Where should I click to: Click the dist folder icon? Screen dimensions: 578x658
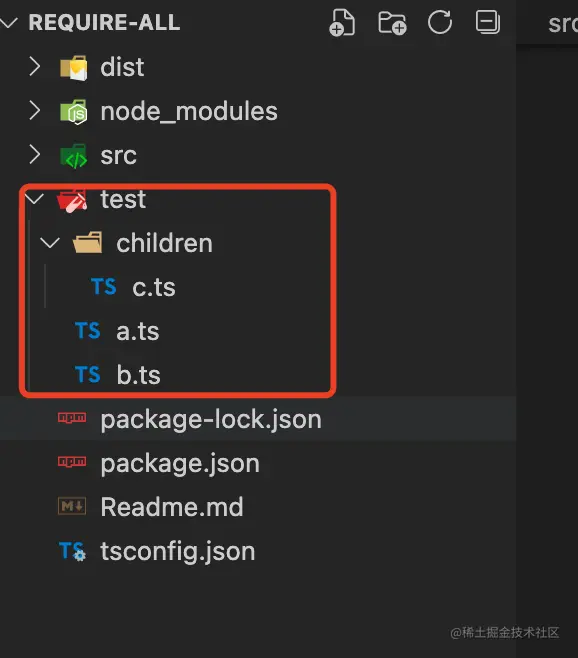(74, 68)
